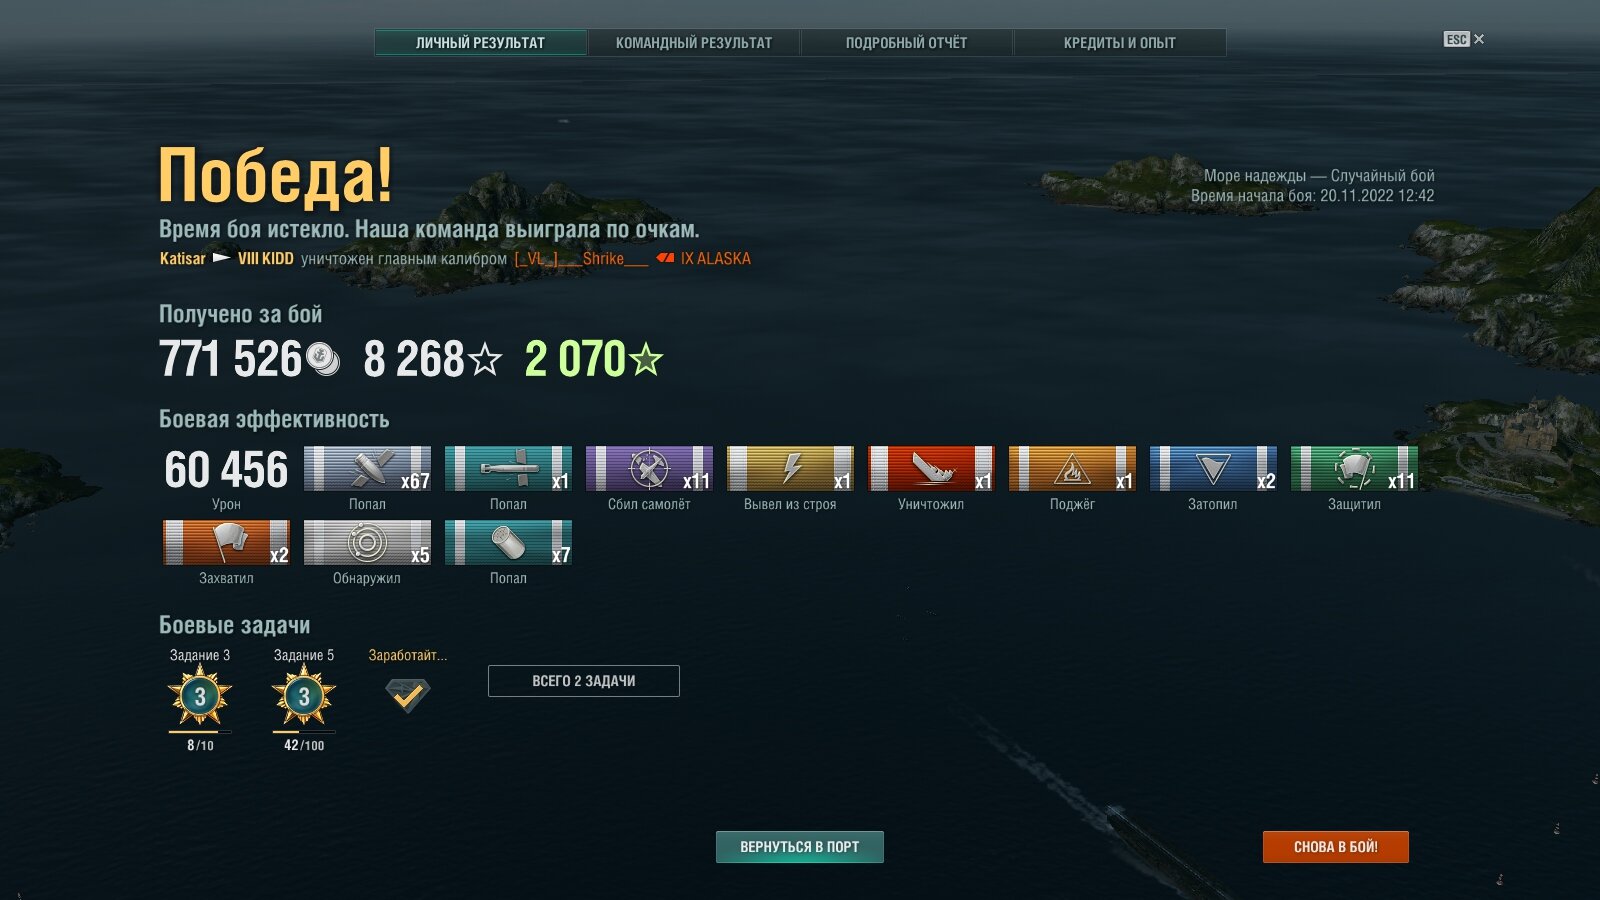Open the Кредиты и опыт tab
The height and width of the screenshot is (900, 1600).
point(1120,42)
